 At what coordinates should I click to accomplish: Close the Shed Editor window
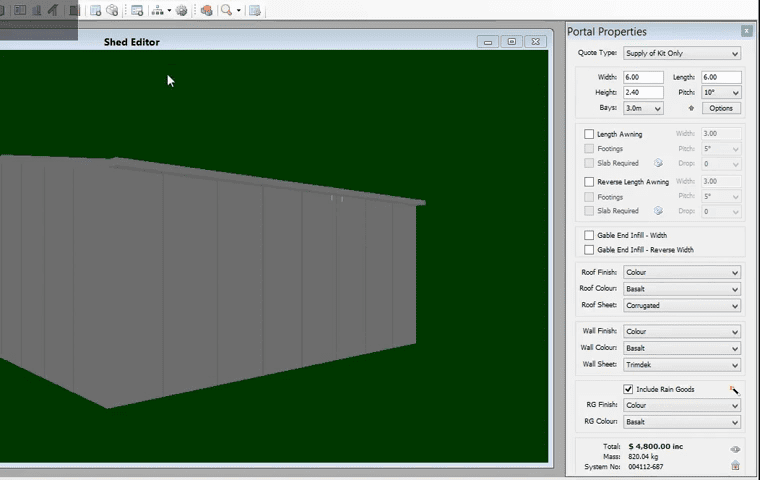(536, 42)
